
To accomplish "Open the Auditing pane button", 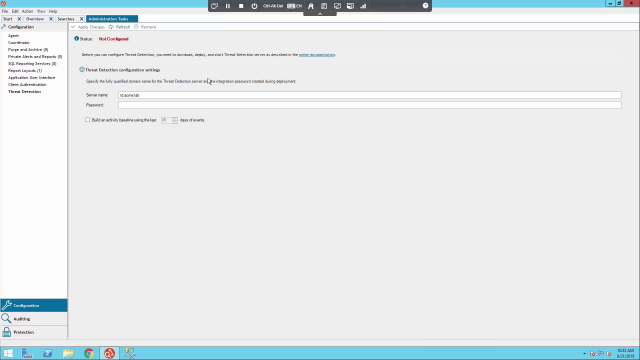I will click(x=34, y=319).
